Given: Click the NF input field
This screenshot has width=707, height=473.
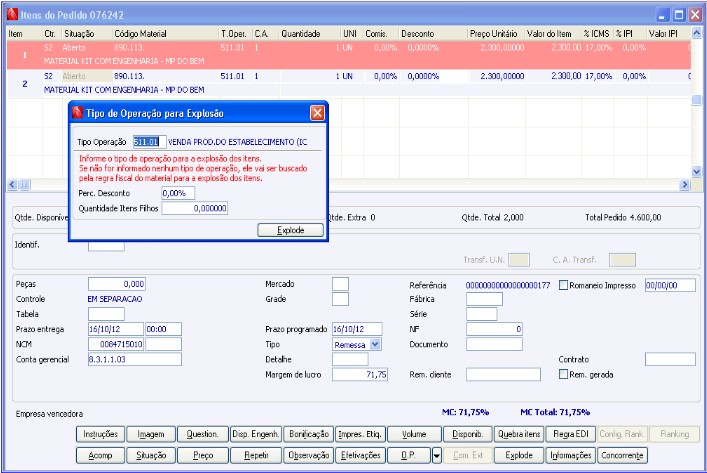Looking at the screenshot, I should (x=494, y=329).
